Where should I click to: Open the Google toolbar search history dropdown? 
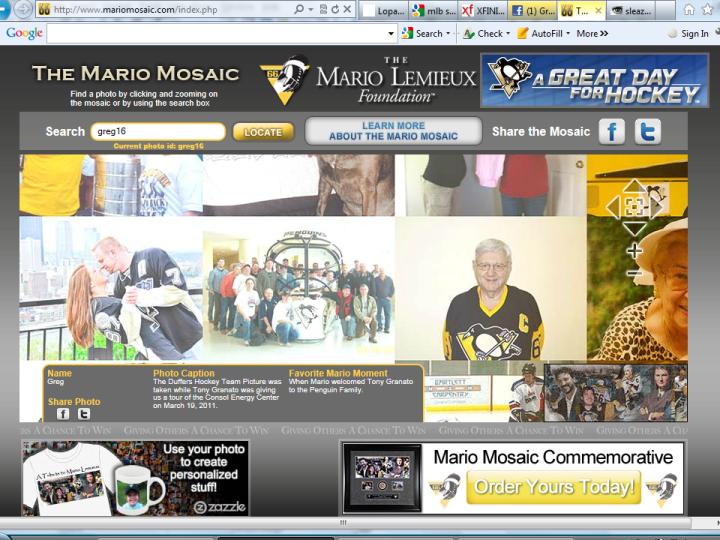[x=391, y=34]
